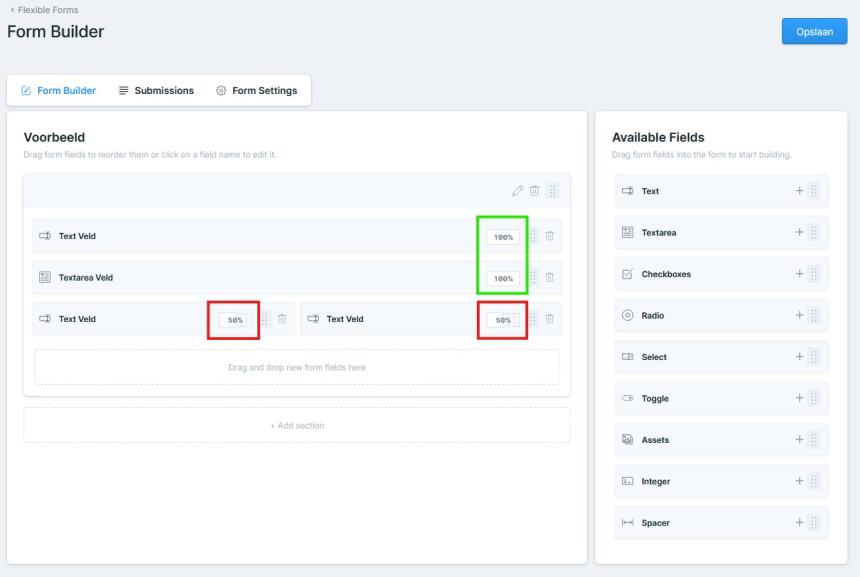
Task: Open the Submissions tab
Action: coord(156,90)
